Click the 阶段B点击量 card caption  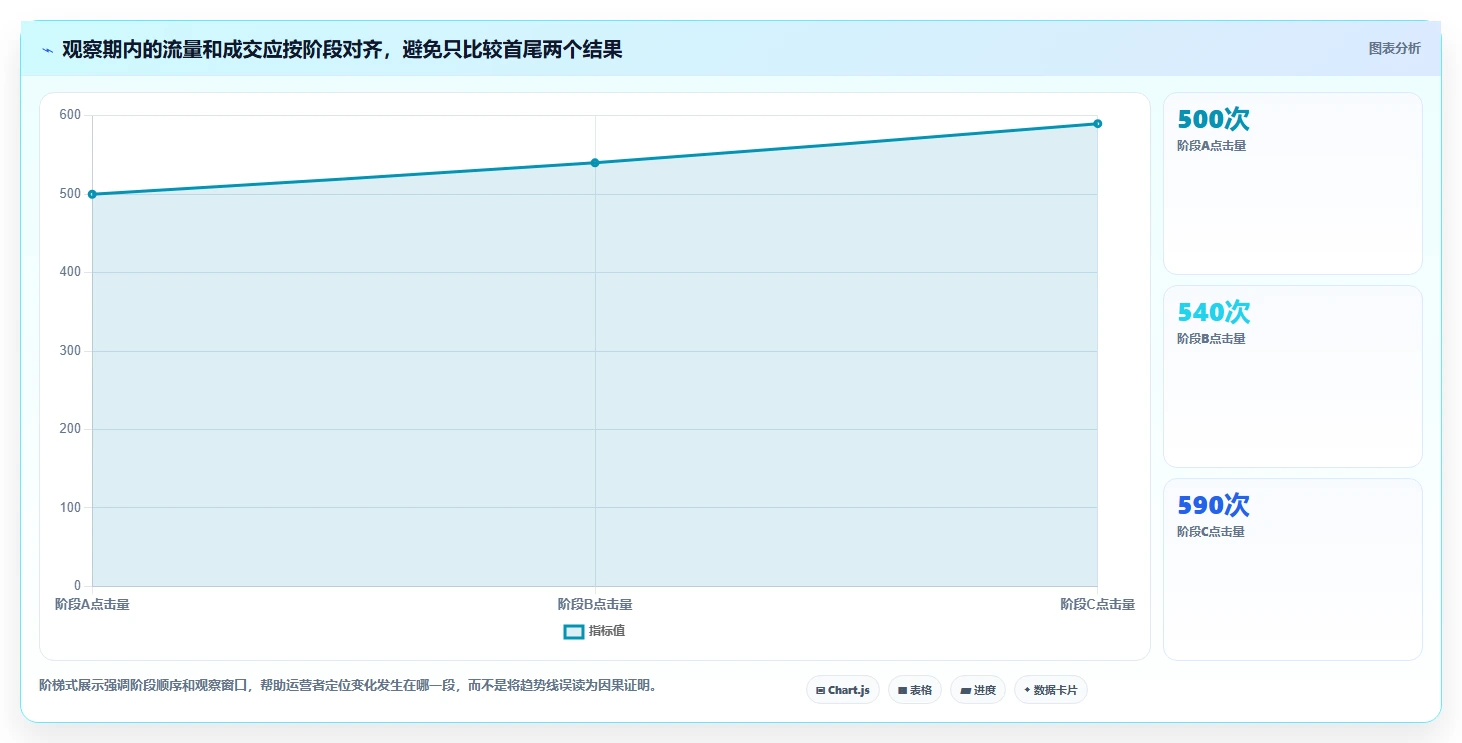pyautogui.click(x=1211, y=339)
